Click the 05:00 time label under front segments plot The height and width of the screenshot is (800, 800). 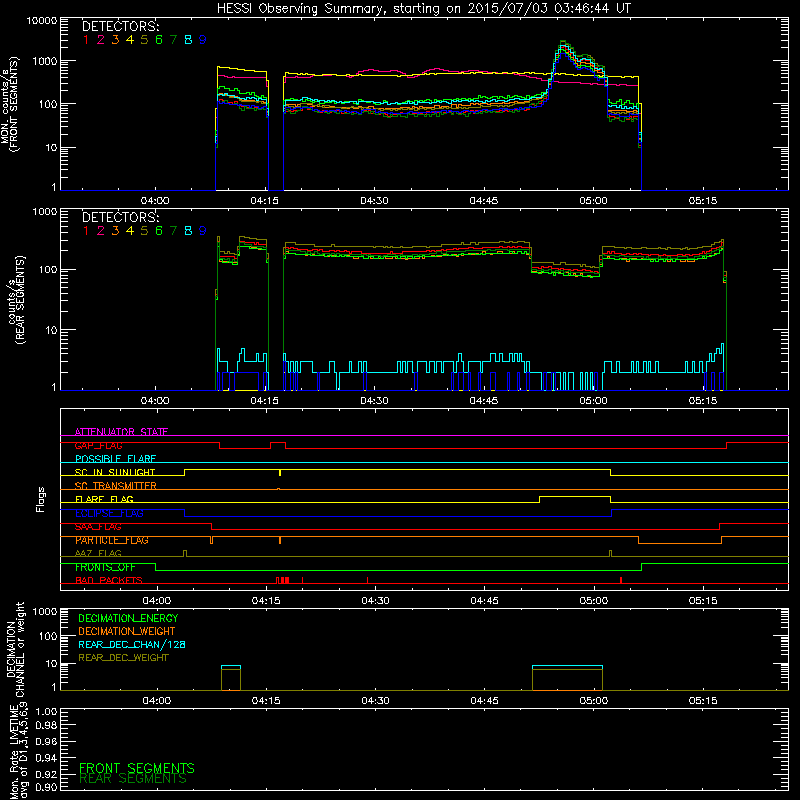pyautogui.click(x=593, y=201)
